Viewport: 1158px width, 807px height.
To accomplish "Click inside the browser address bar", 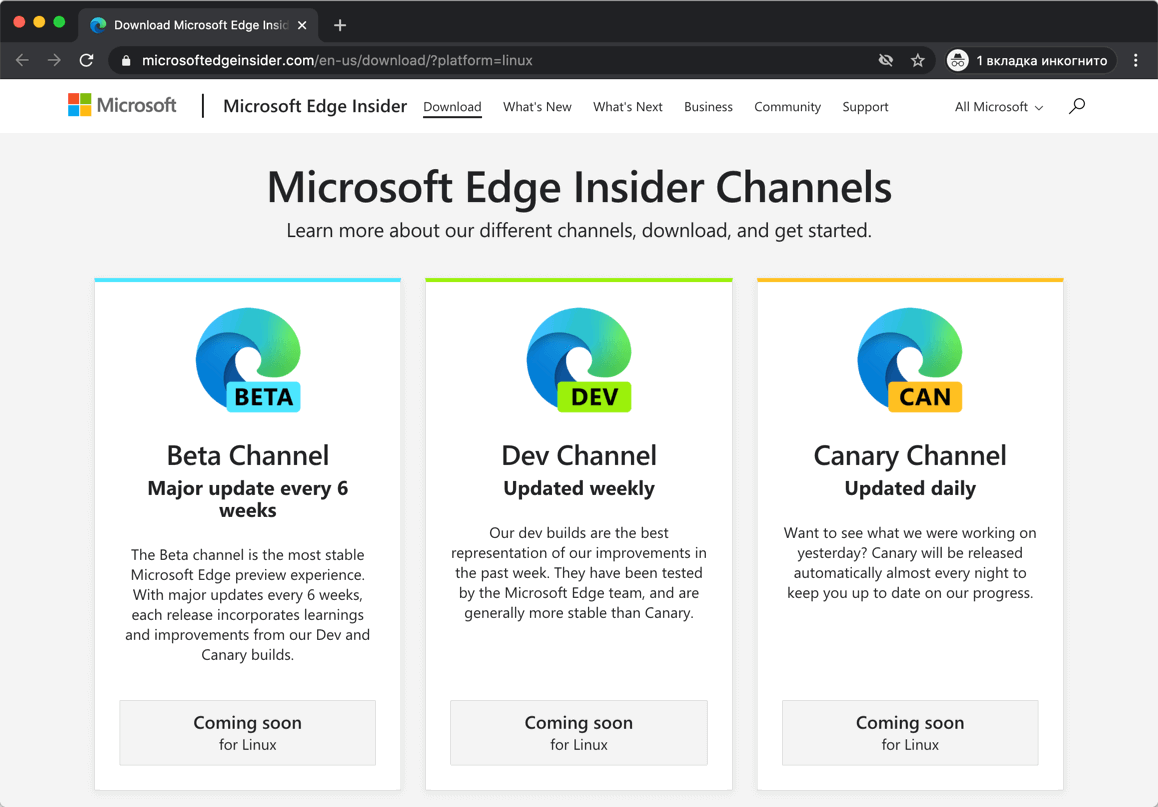I will [450, 60].
